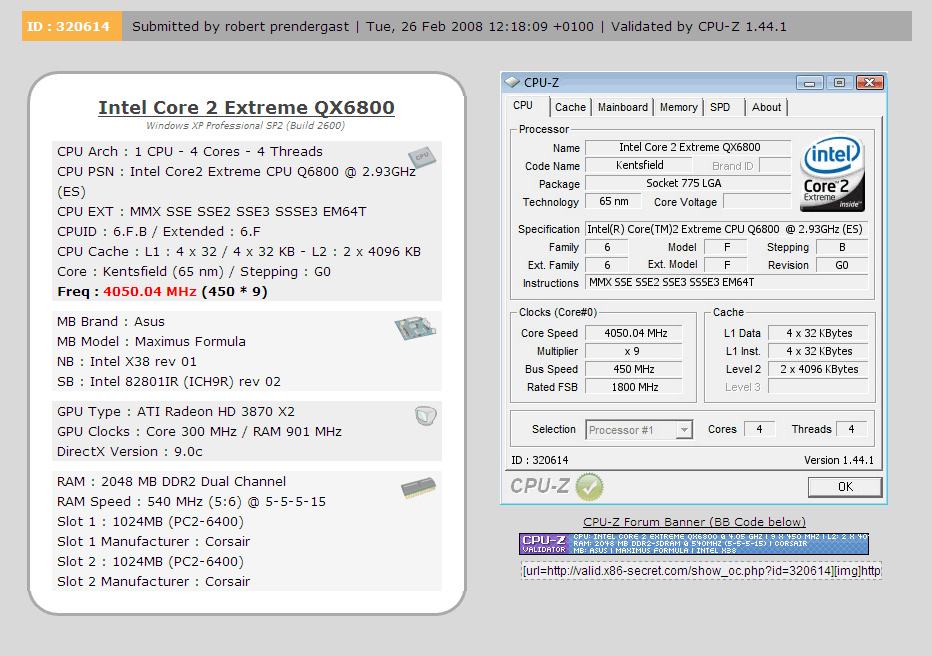This screenshot has width=932, height=656.
Task: Click the OK button in CPU-Z
Action: tap(845, 487)
